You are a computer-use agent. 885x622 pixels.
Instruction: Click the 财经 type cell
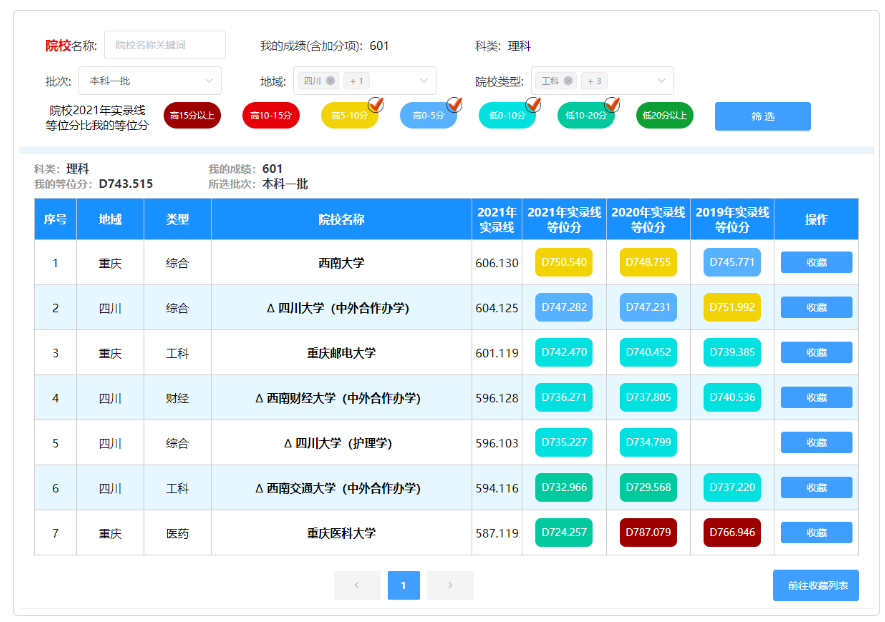coord(177,398)
